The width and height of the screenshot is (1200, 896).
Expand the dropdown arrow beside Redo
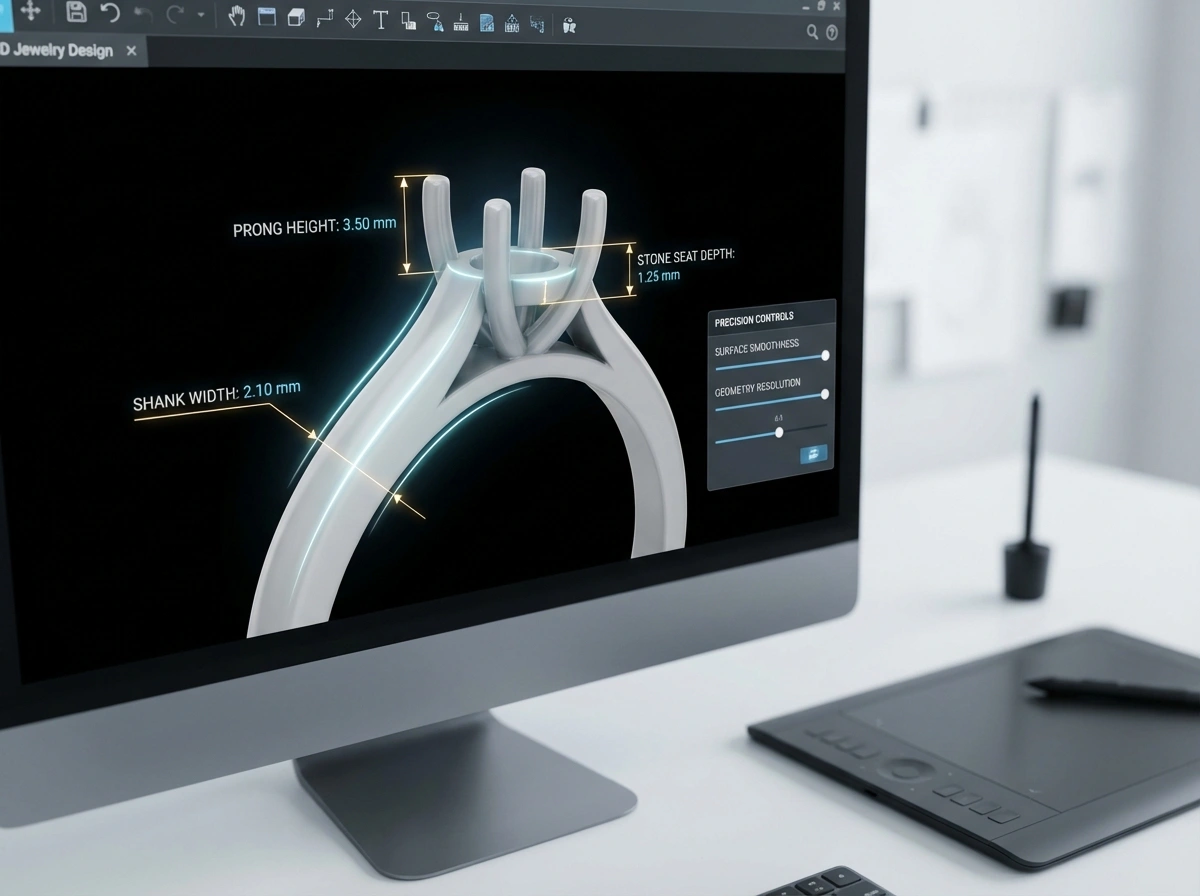click(x=201, y=16)
